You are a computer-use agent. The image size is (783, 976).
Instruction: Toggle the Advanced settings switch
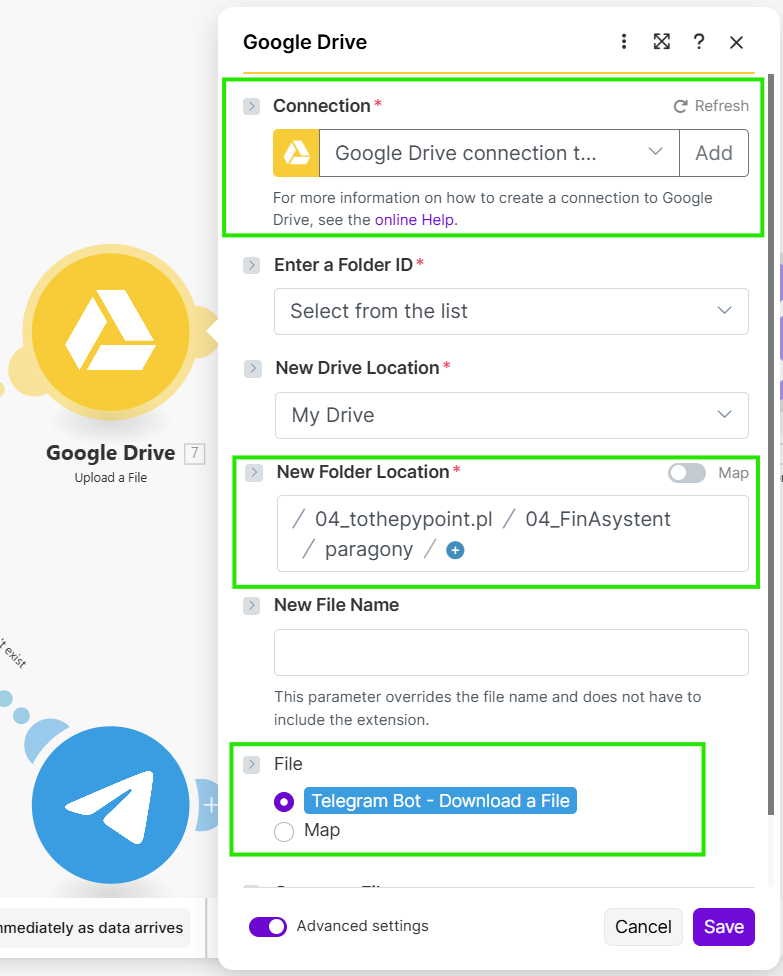click(268, 927)
